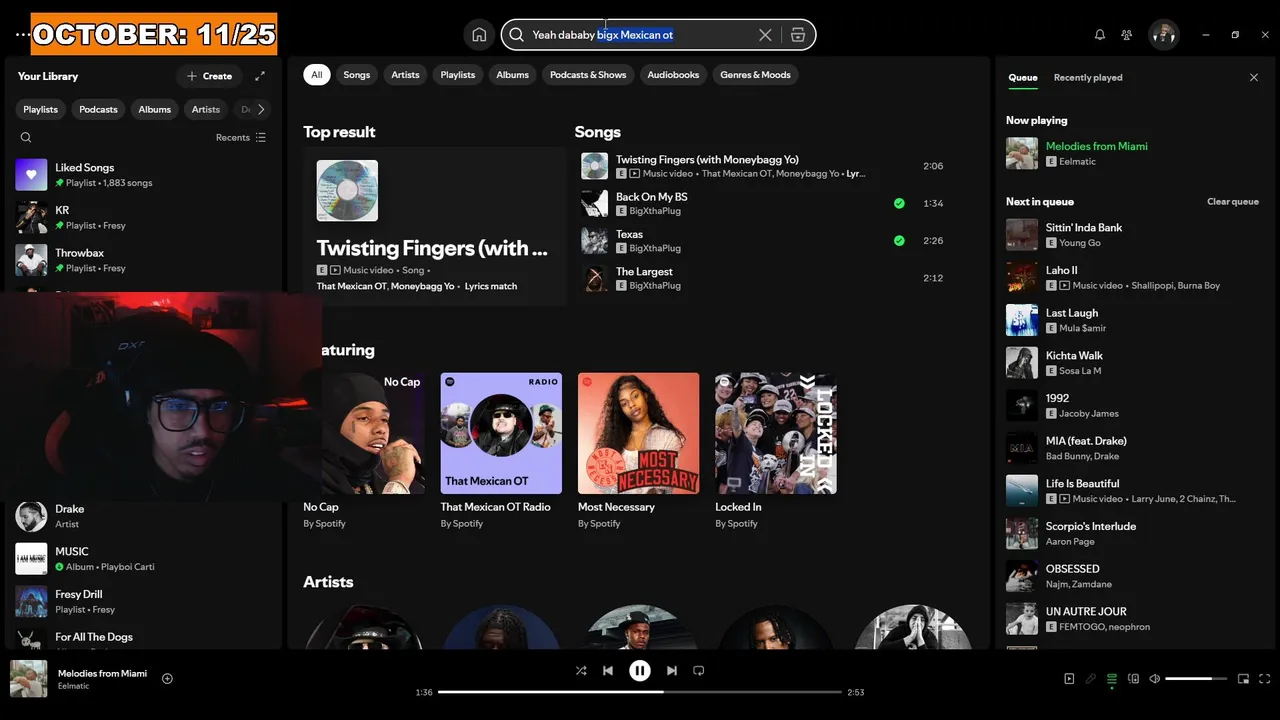
Task: Enter full screen mode icon
Action: tap(1265, 679)
